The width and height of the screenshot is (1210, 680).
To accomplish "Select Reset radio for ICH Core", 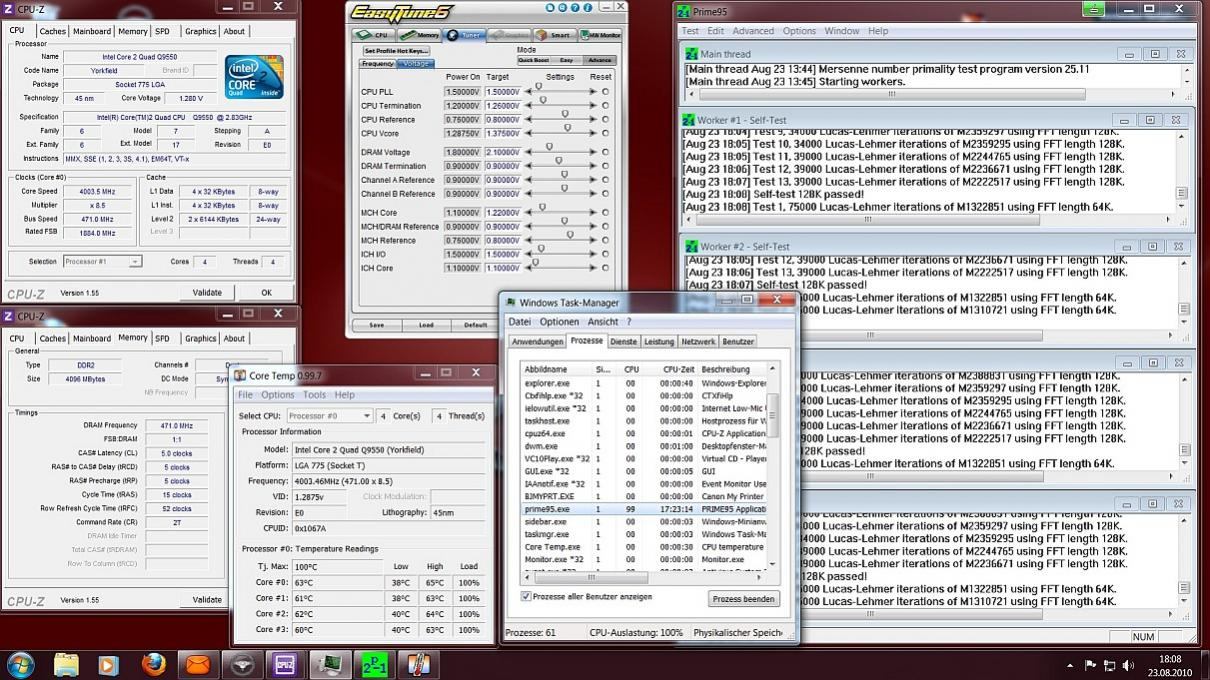I will coord(604,268).
